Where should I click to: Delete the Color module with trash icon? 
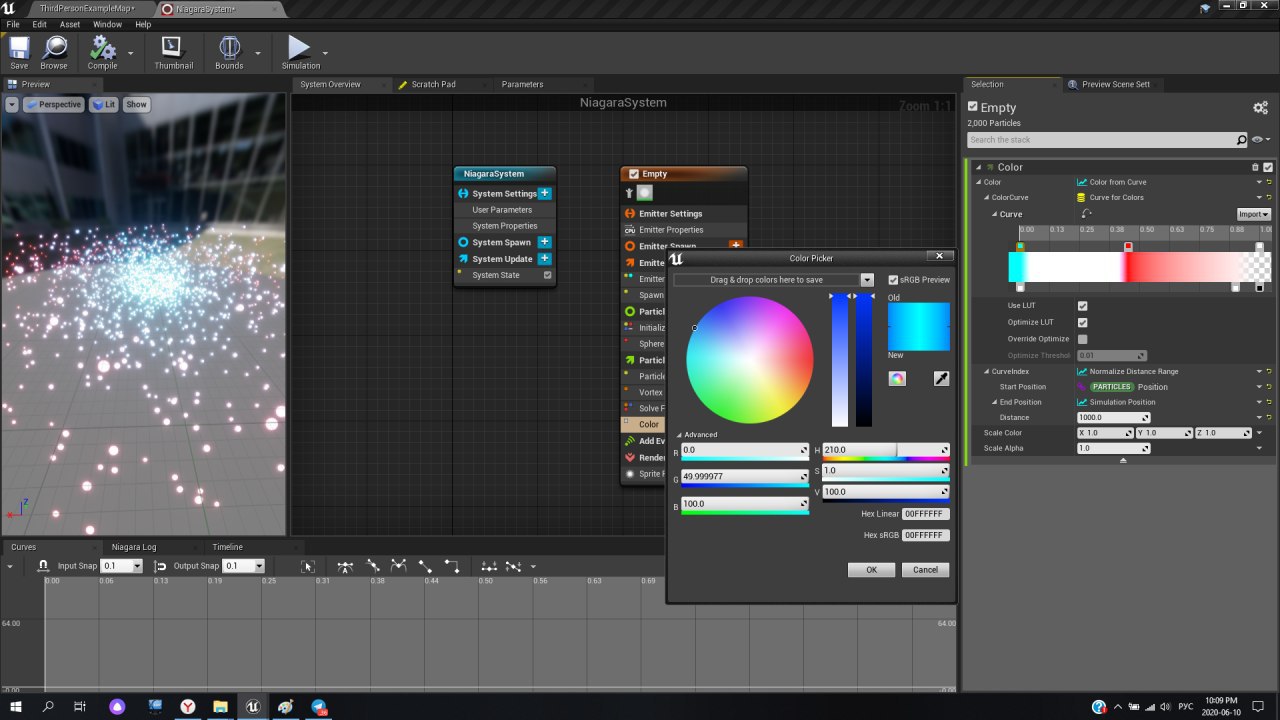click(1256, 167)
